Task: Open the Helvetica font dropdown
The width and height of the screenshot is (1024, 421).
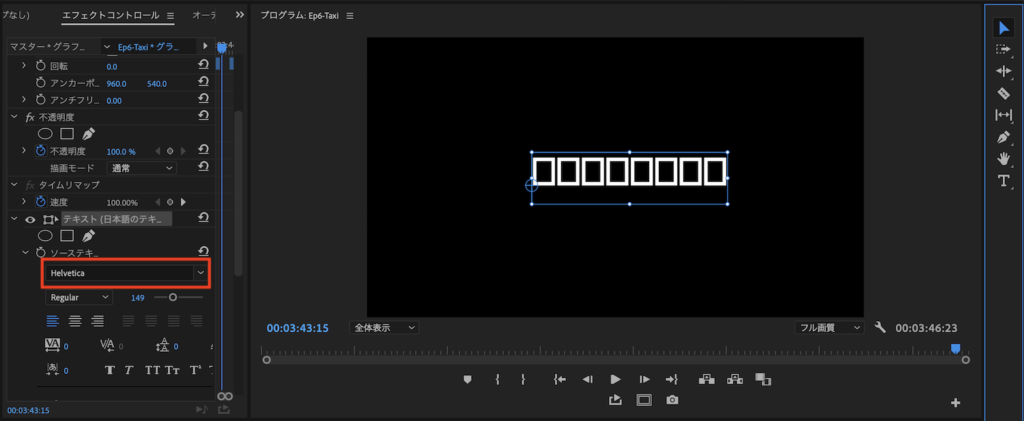Action: pos(200,272)
